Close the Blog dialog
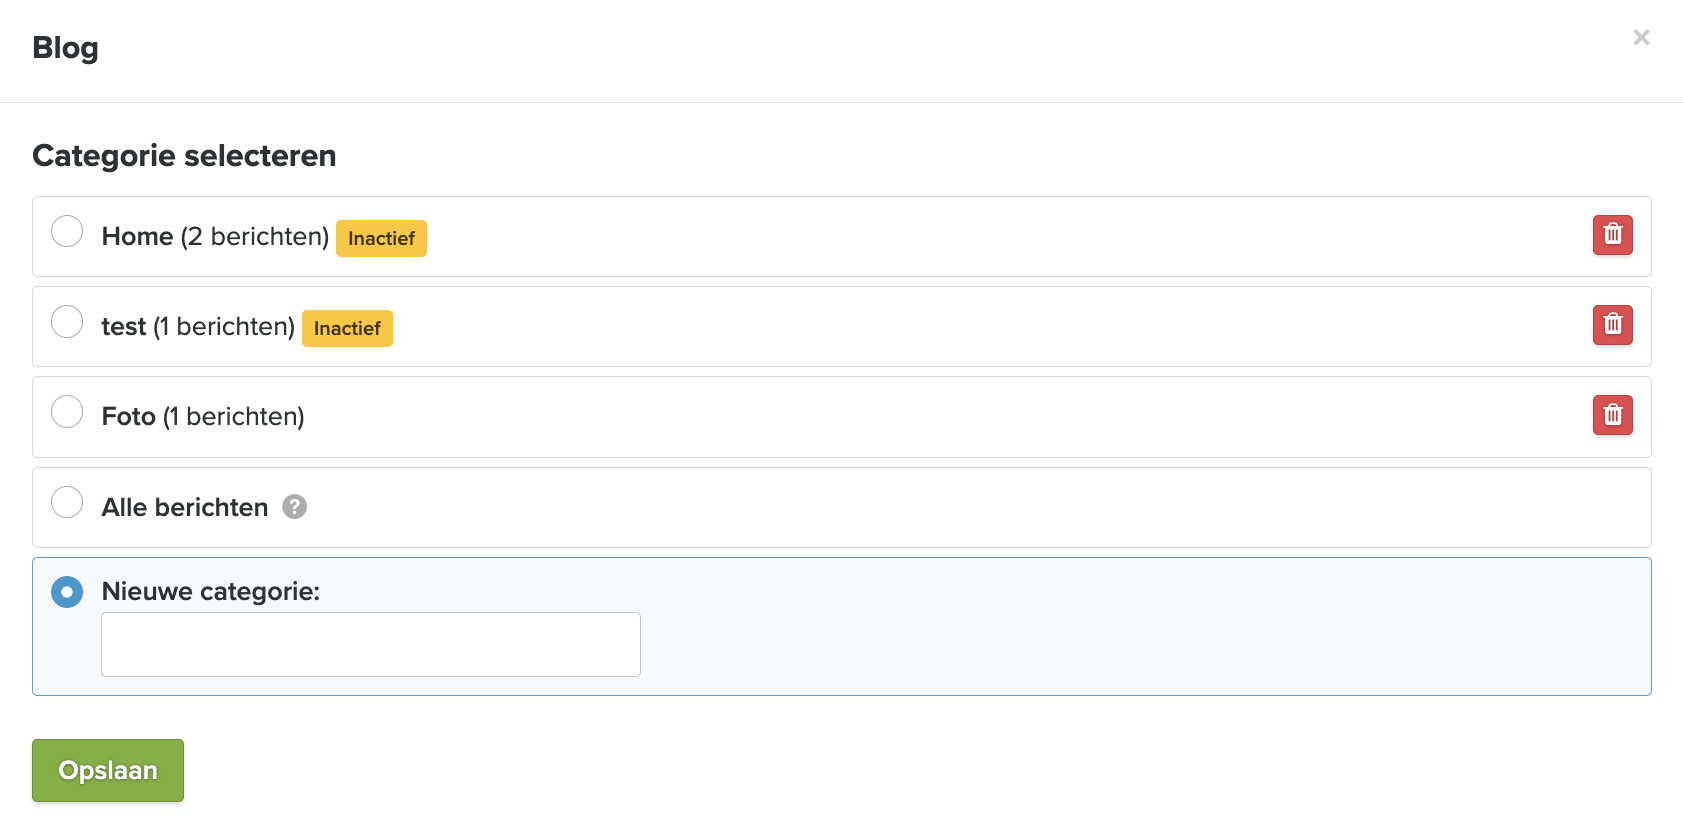Viewport: 1683px width, 830px height. pos(1641,38)
